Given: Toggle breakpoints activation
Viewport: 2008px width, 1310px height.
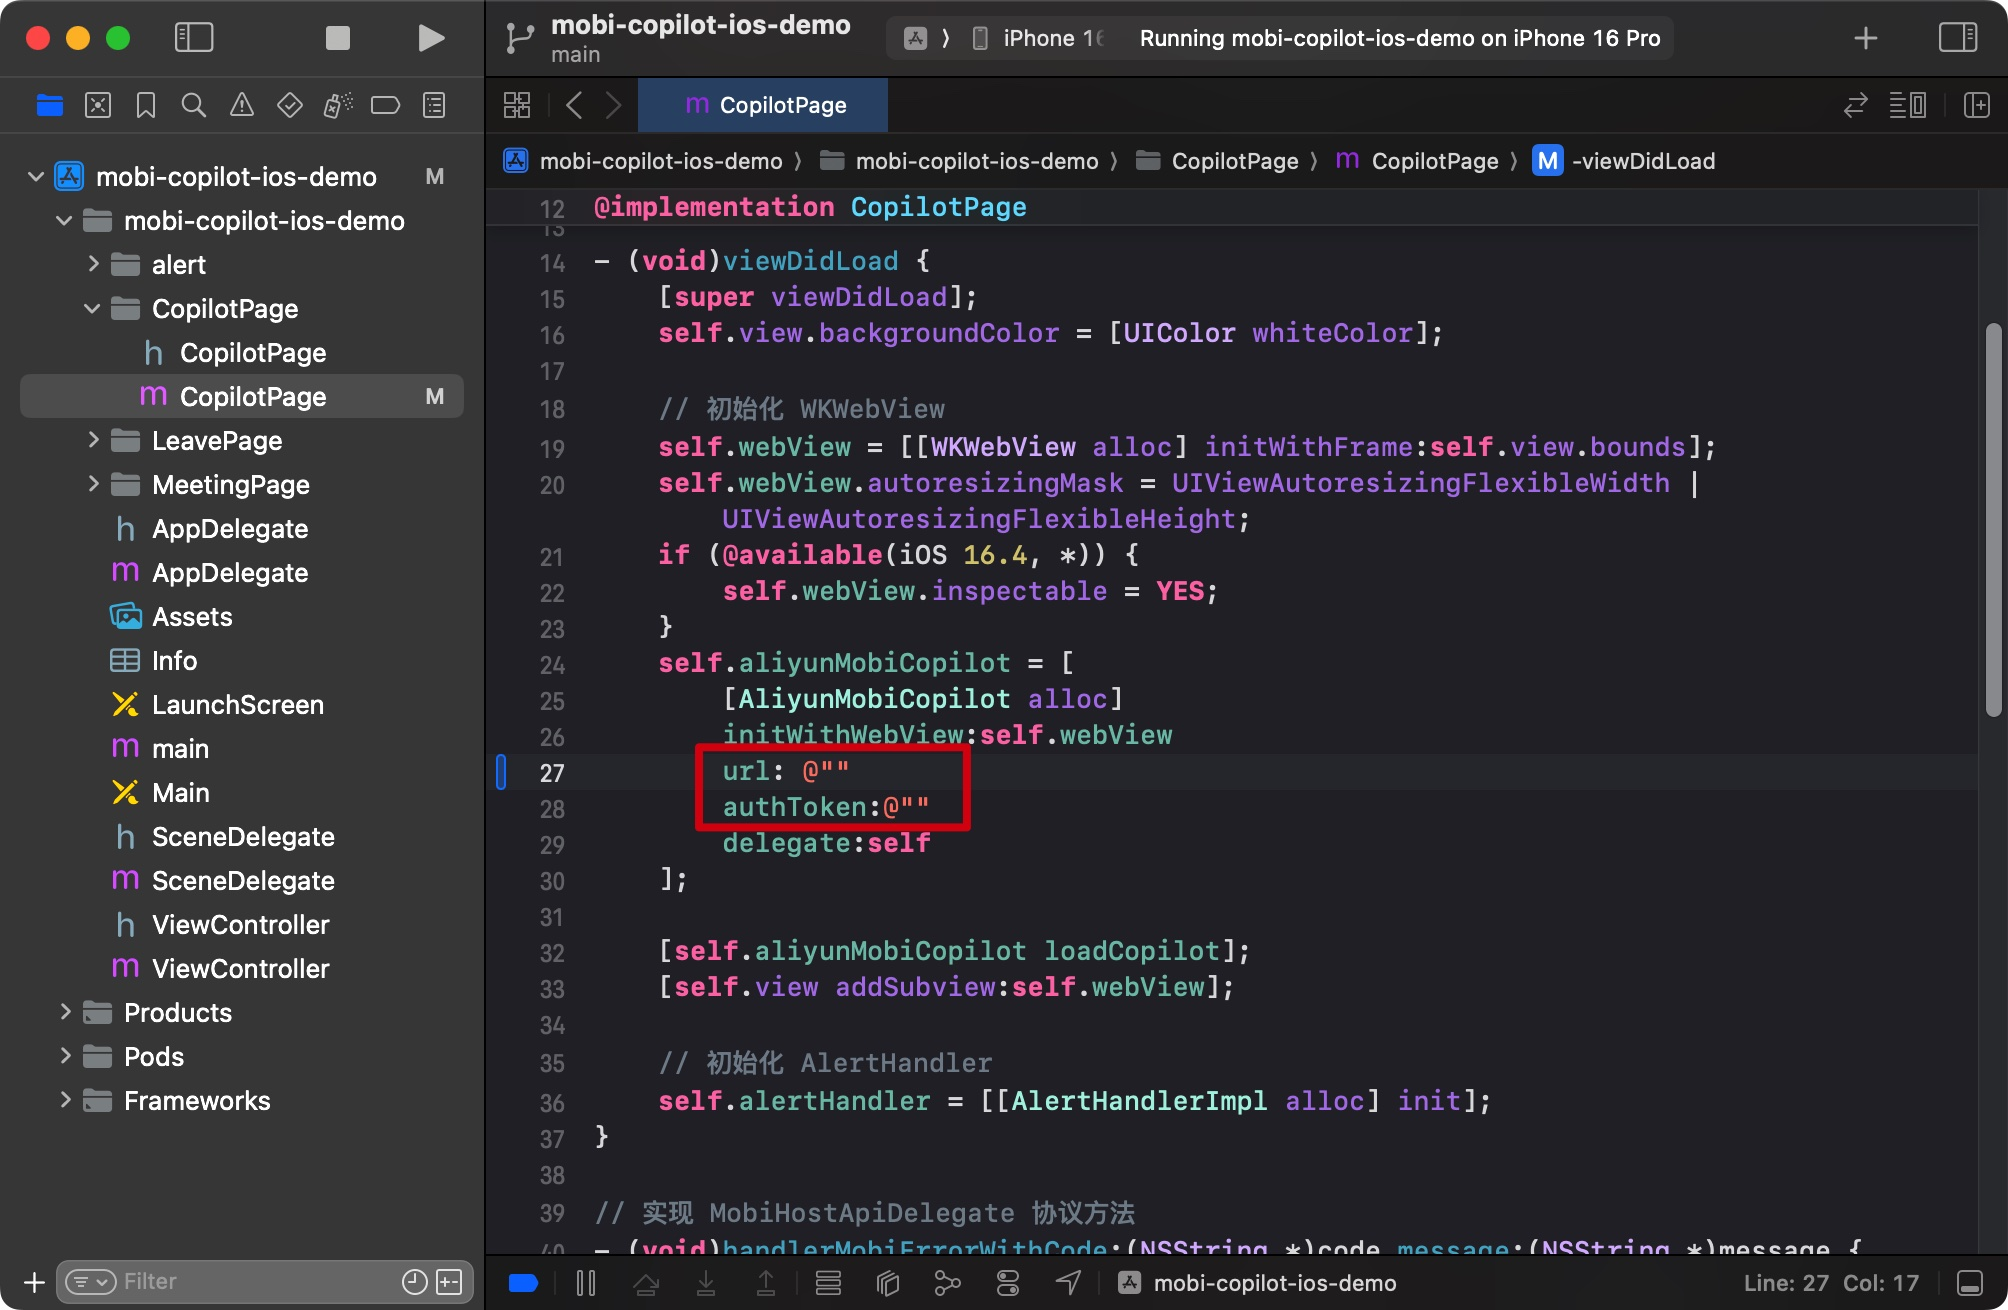Looking at the screenshot, I should (523, 1283).
